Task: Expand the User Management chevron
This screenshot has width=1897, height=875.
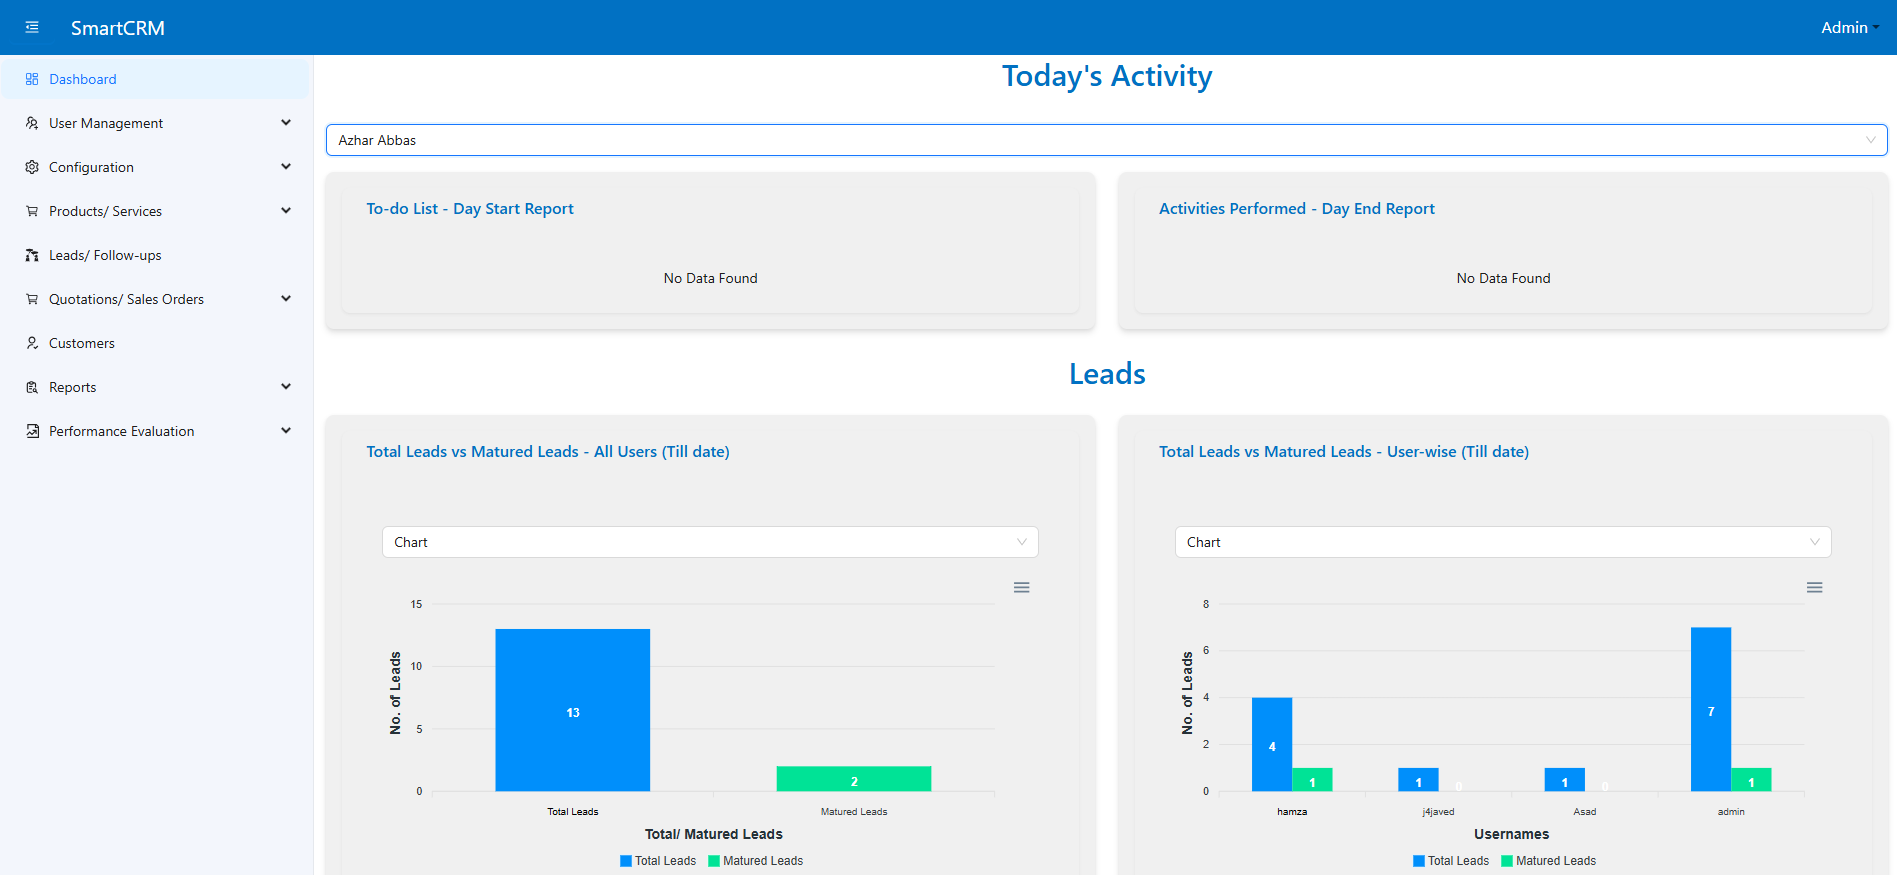Action: [x=286, y=123]
